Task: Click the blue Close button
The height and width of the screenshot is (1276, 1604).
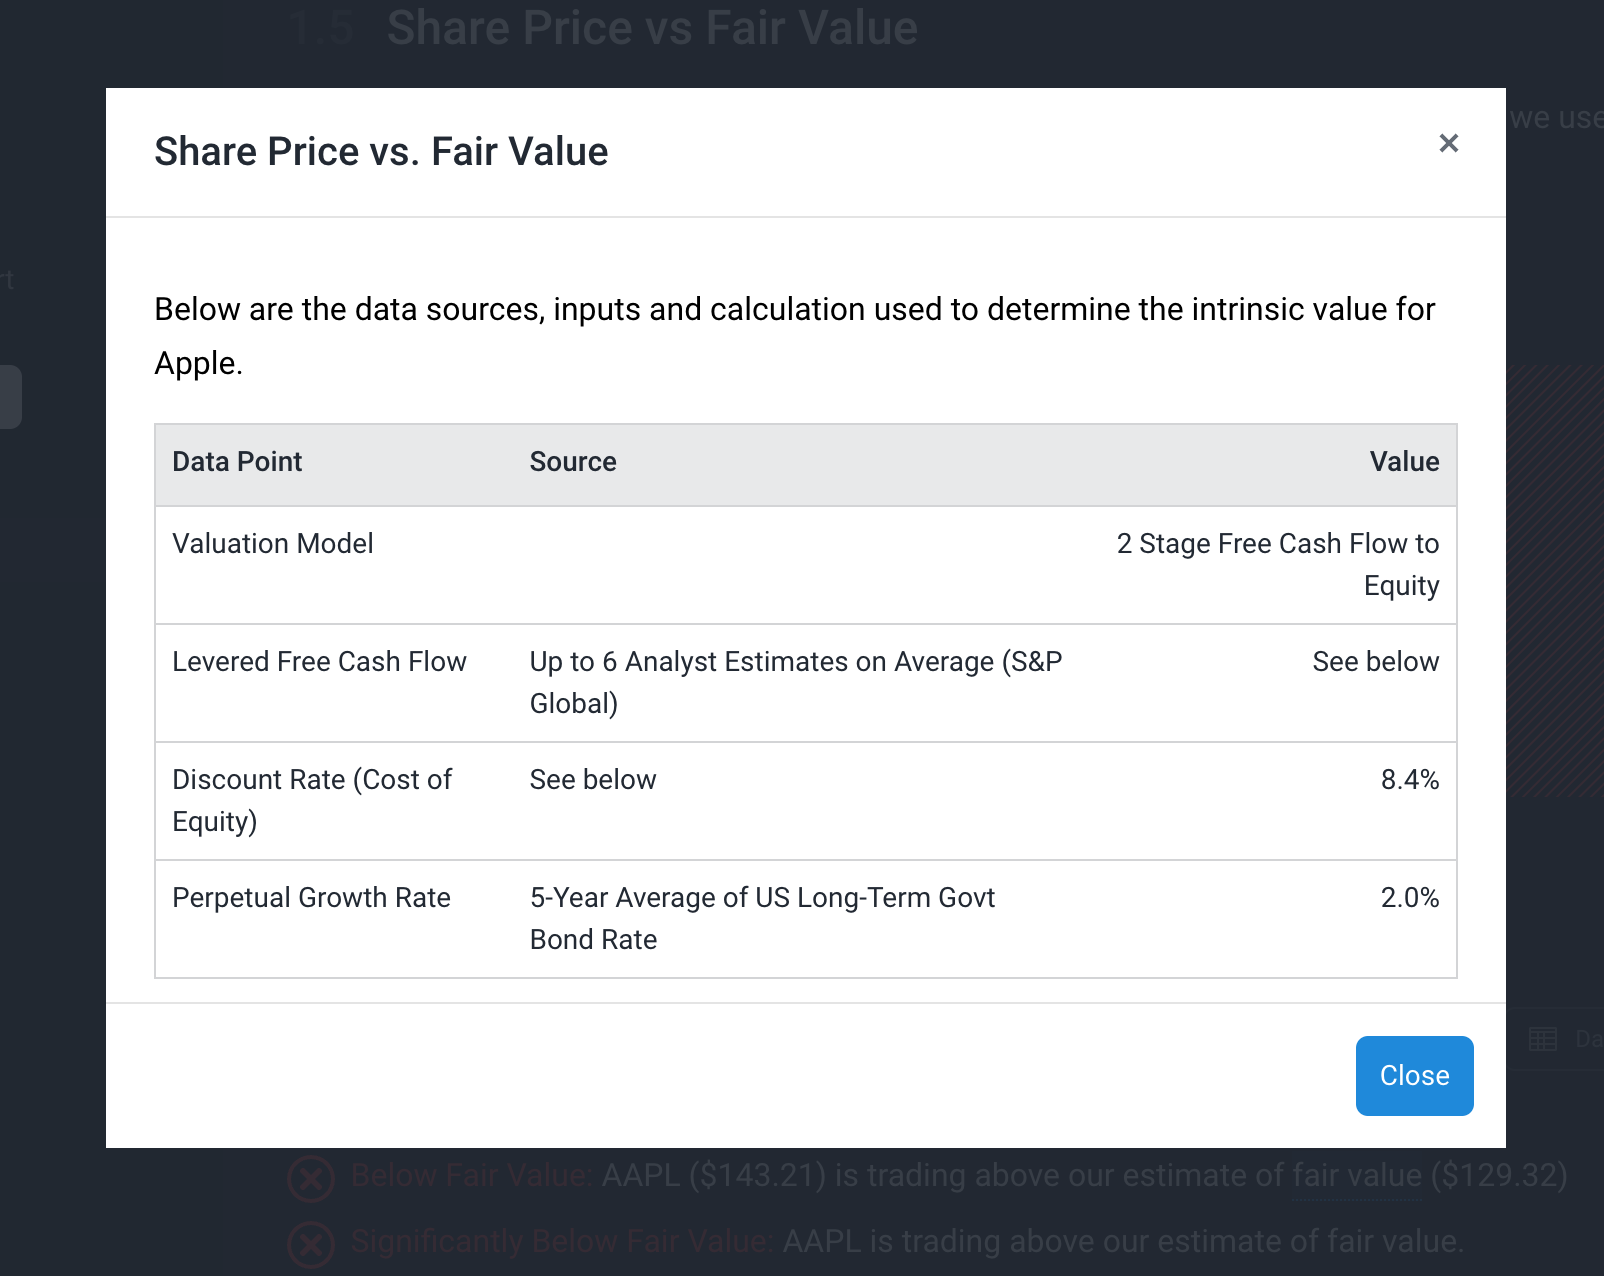Action: click(1414, 1075)
